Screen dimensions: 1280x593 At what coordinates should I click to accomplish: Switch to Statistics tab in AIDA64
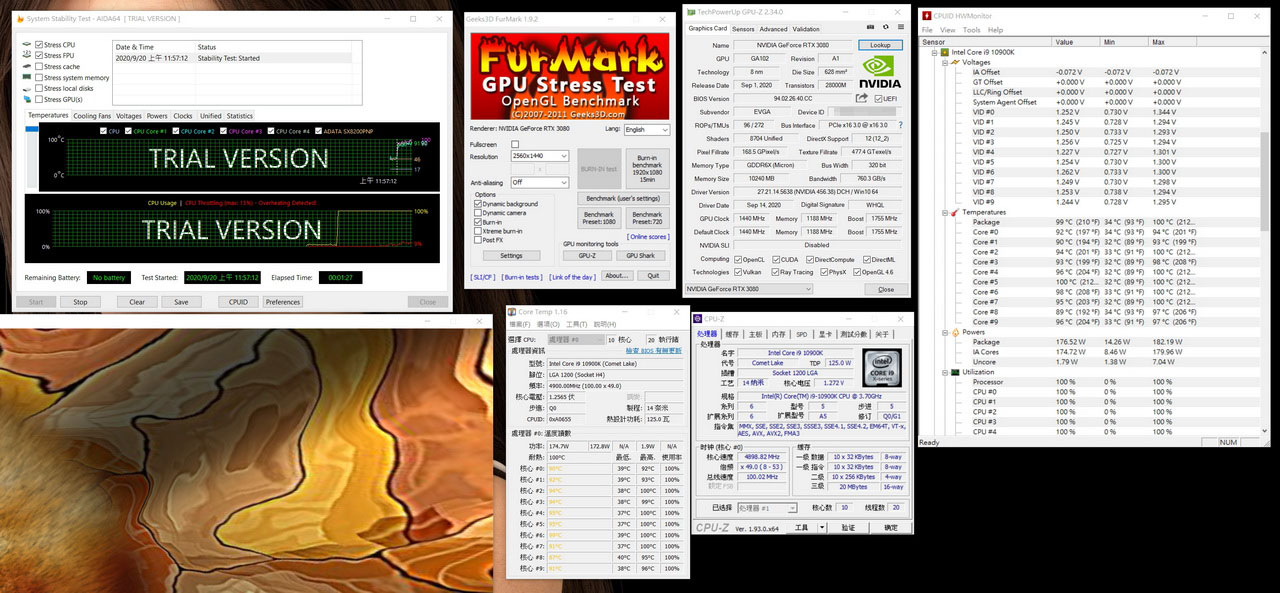[x=240, y=116]
